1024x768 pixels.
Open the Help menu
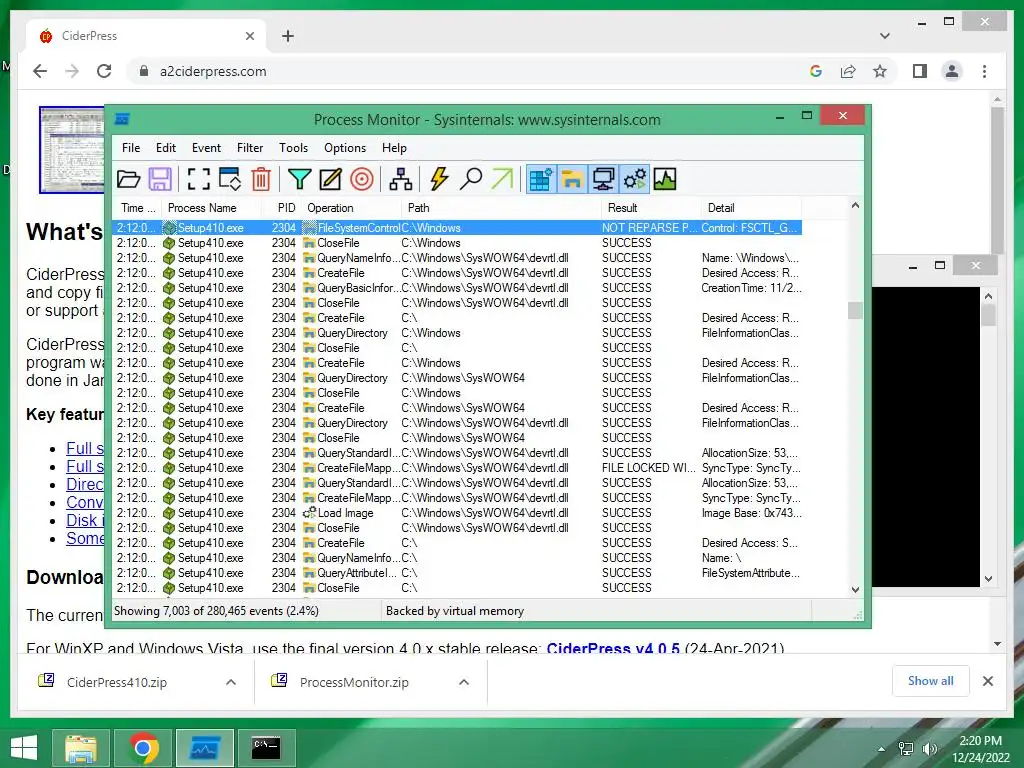tap(394, 148)
